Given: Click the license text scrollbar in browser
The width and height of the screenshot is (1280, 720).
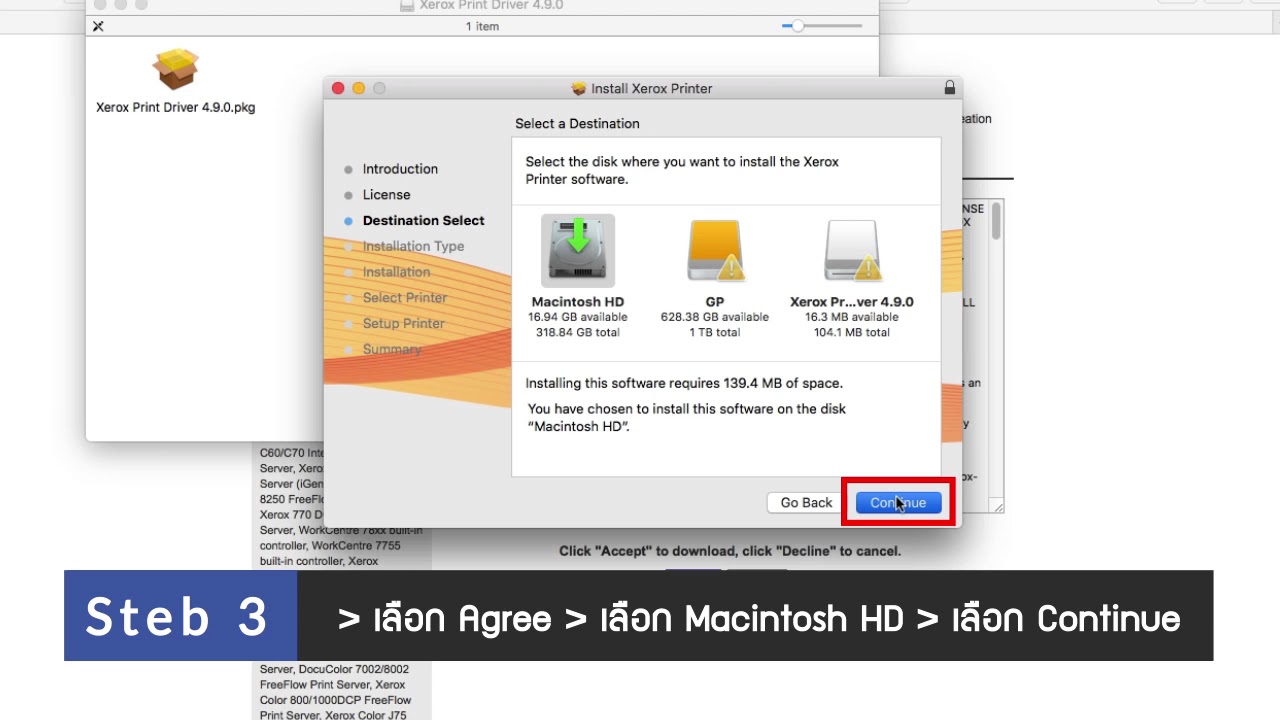Looking at the screenshot, I should tap(996, 221).
